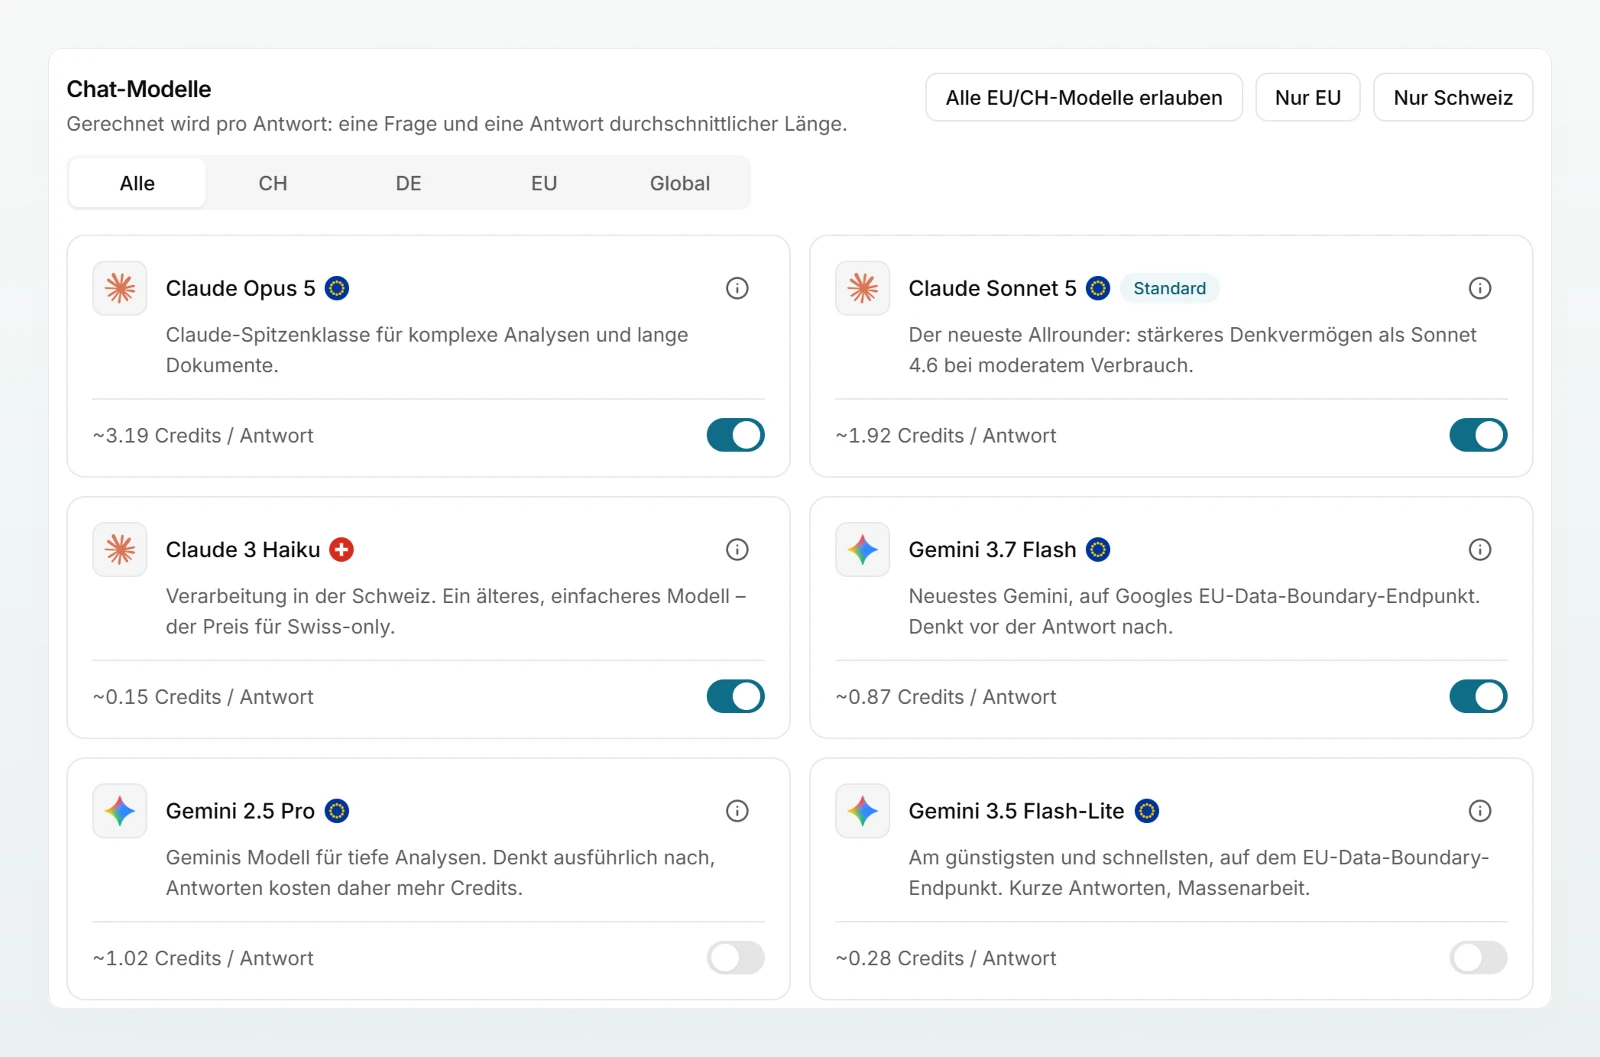Open info for Claude Opus 5
1600x1057 pixels.
pyautogui.click(x=737, y=288)
